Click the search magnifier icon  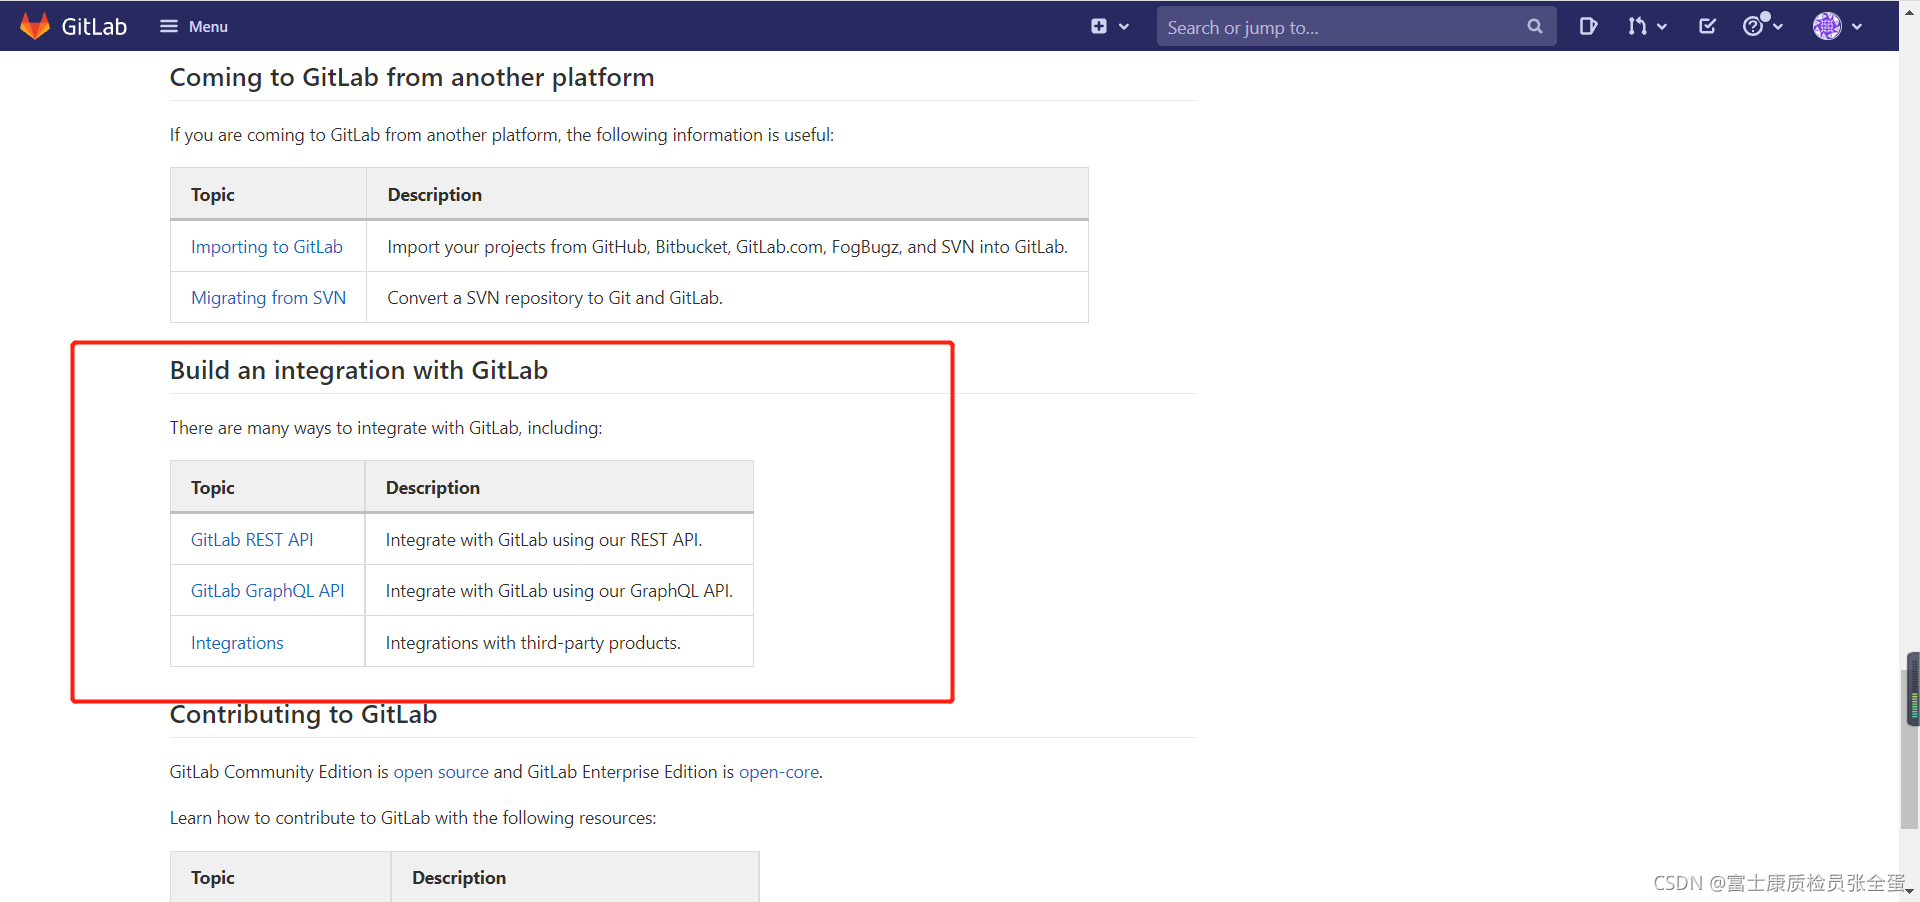tap(1535, 27)
